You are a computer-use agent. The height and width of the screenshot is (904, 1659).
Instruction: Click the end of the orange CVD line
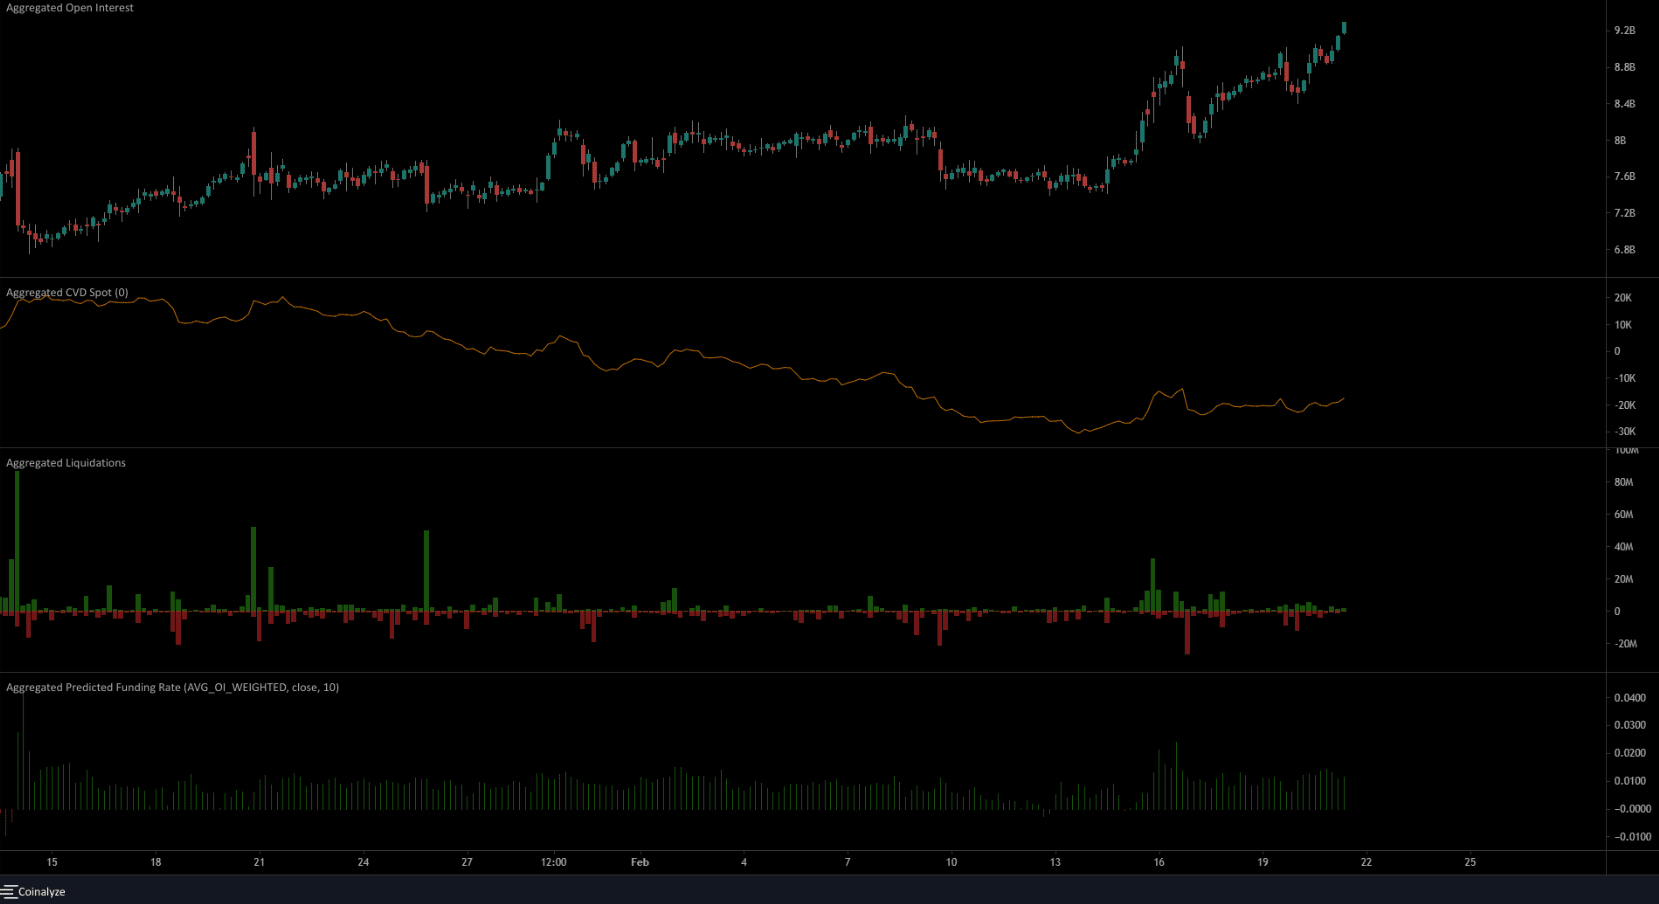tap(1344, 398)
